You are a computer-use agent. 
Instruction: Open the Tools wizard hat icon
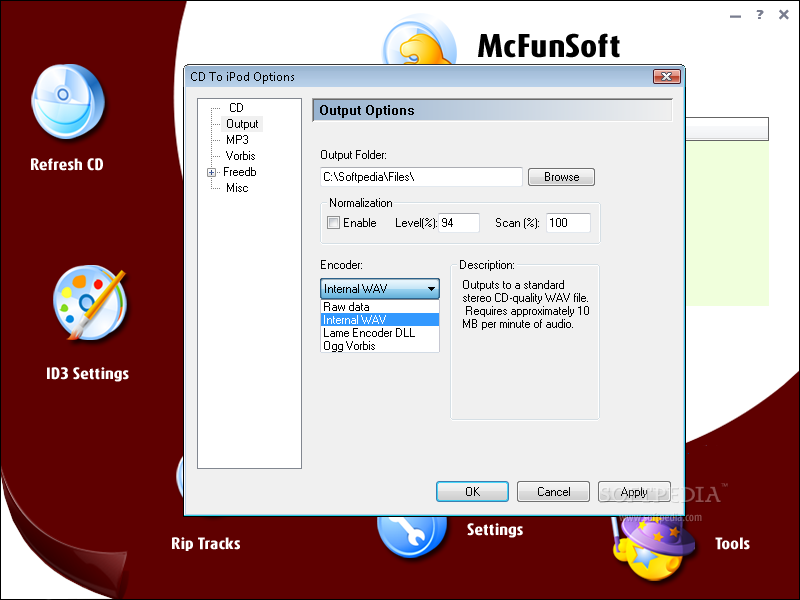pos(653,548)
